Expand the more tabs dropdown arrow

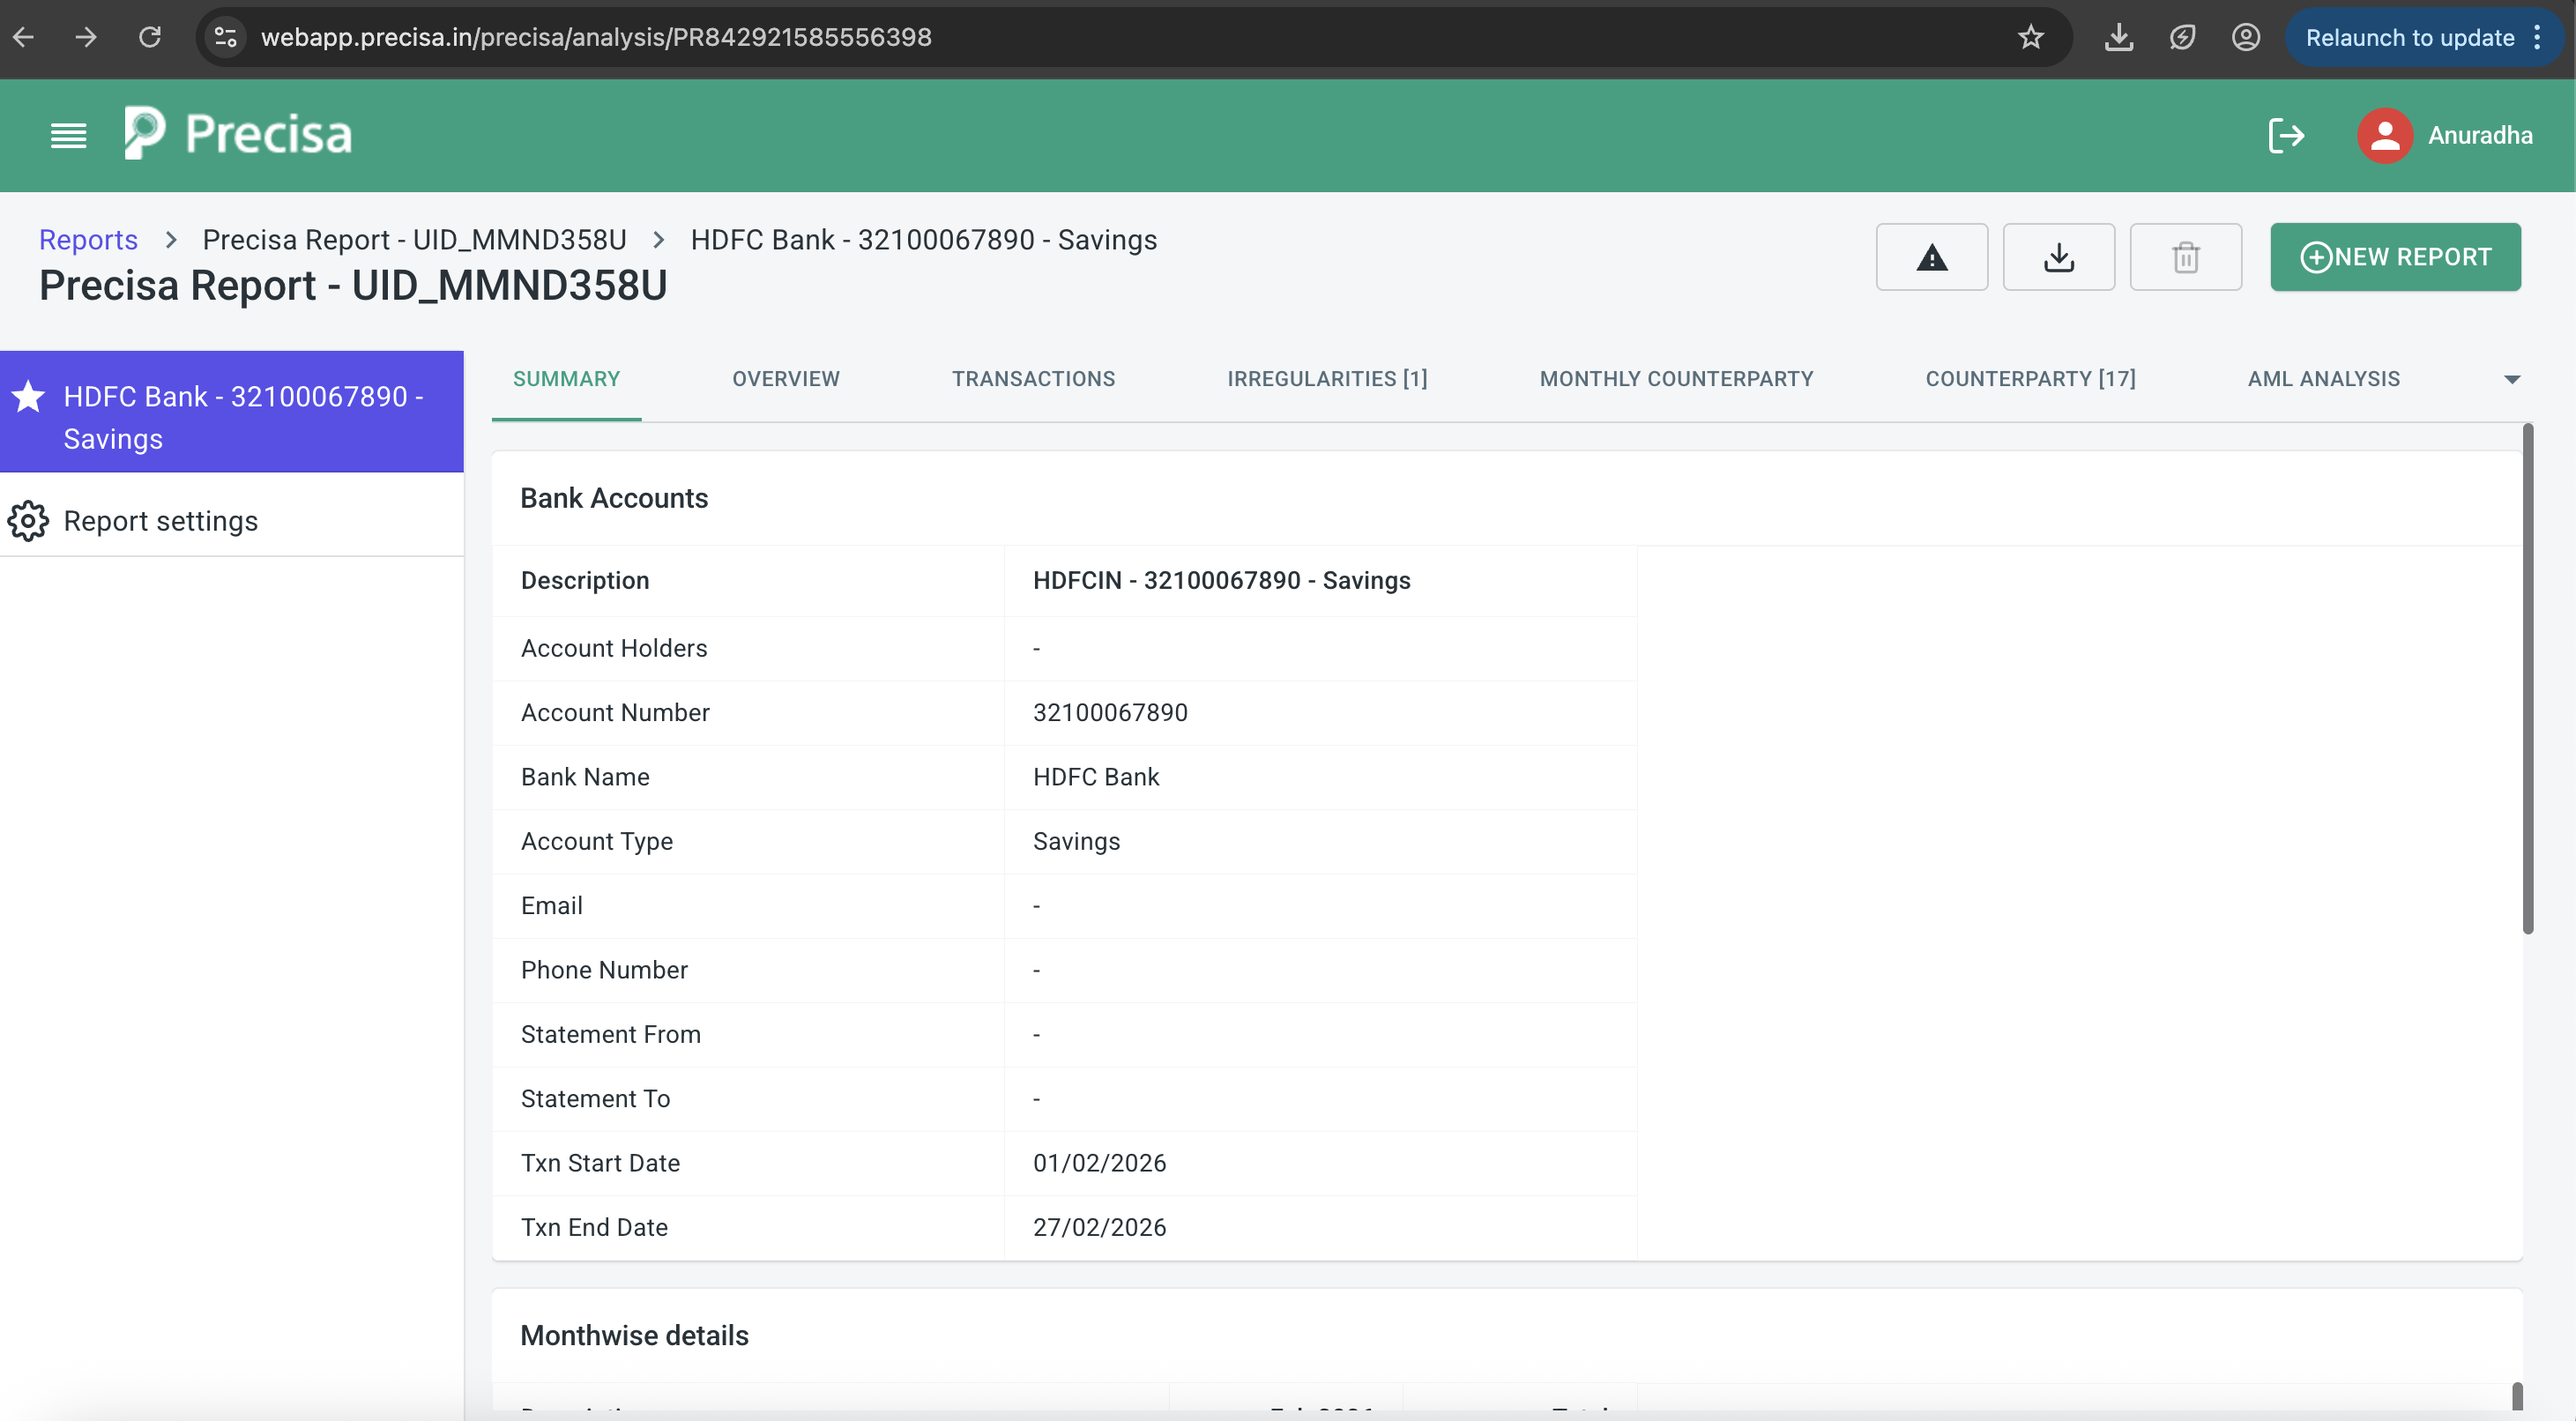click(2511, 379)
